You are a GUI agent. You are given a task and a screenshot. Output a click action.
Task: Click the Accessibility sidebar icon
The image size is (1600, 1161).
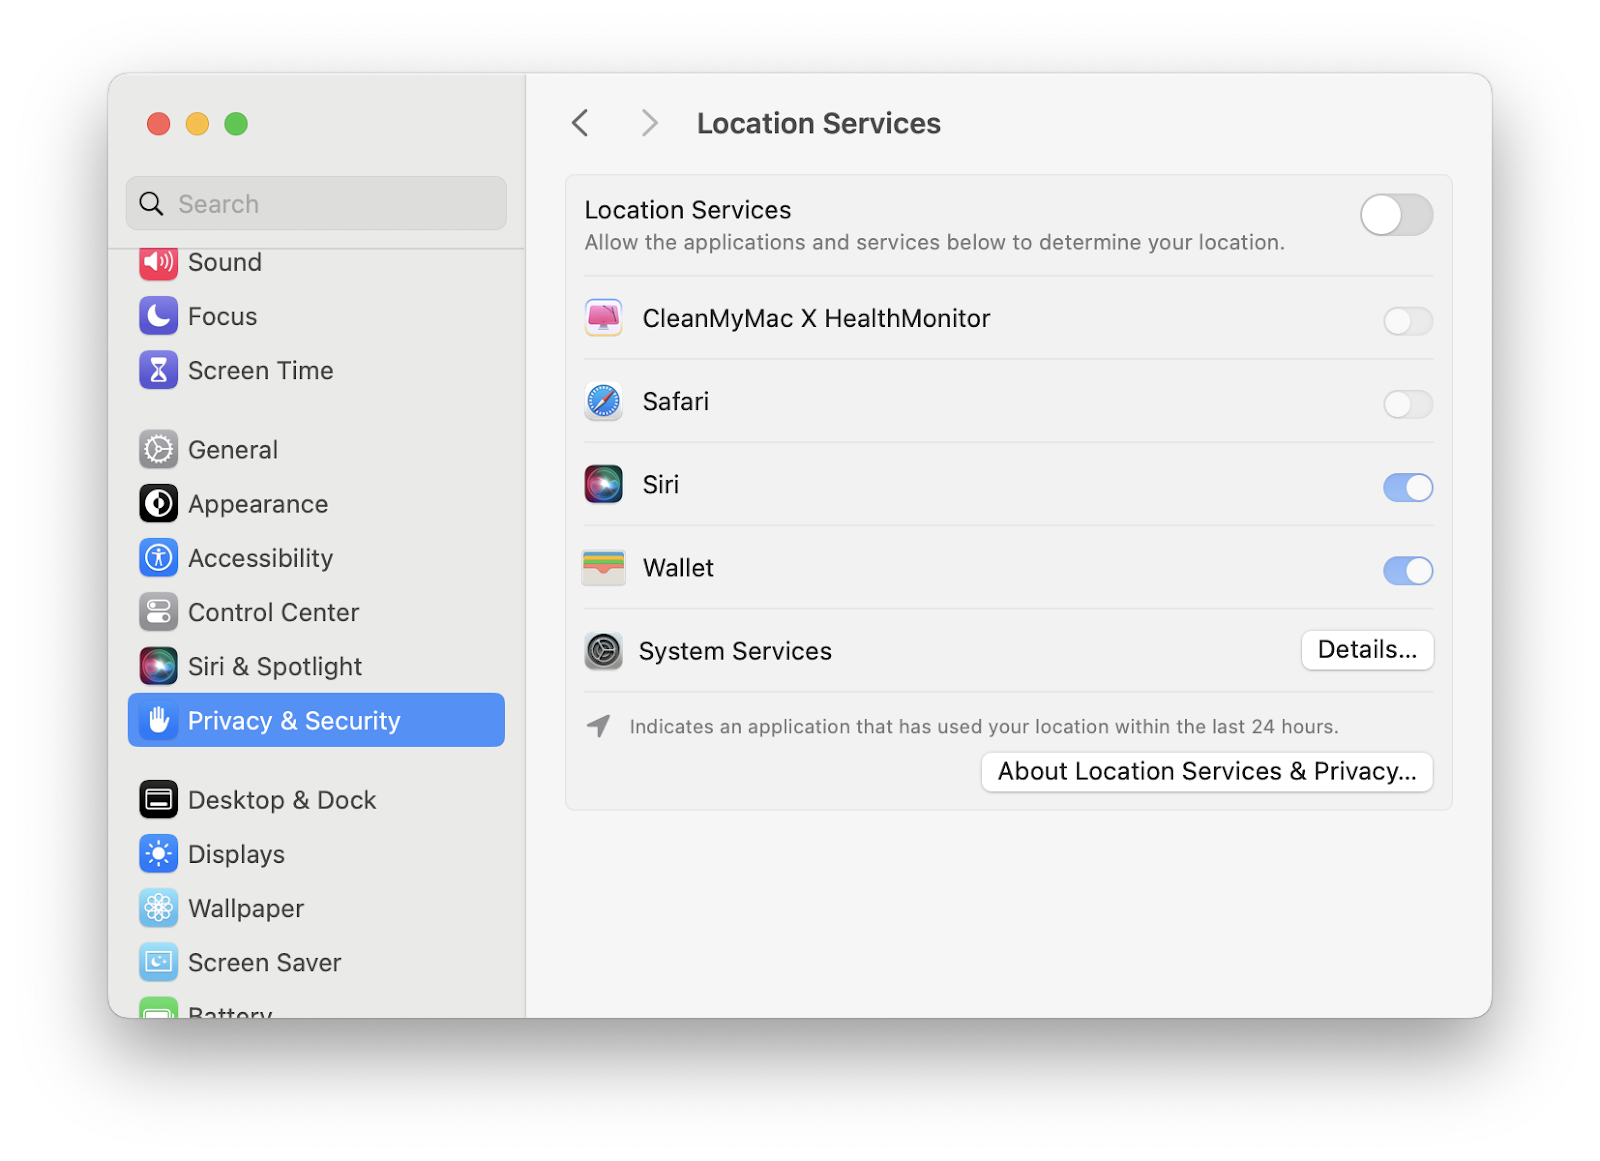158,558
